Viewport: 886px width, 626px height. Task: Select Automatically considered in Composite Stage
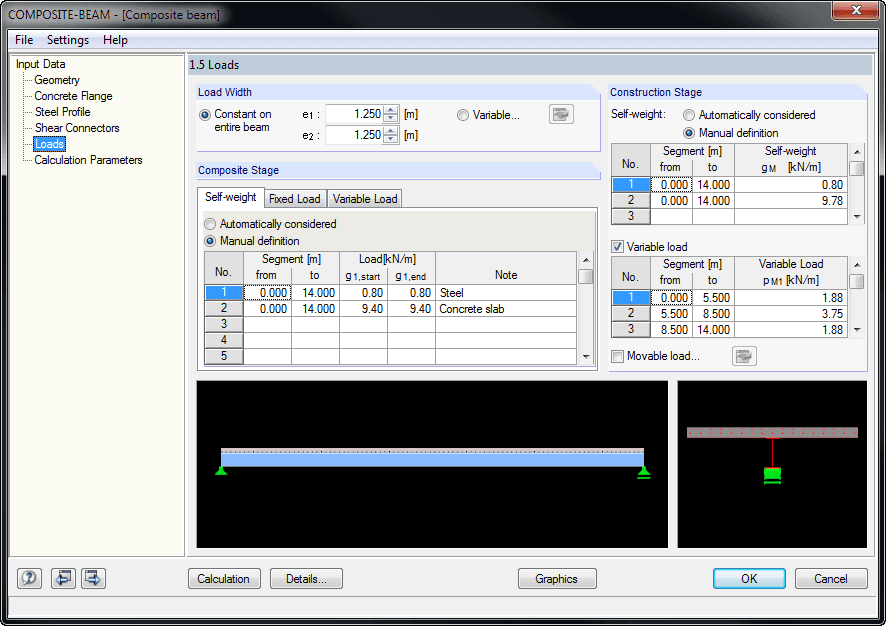210,224
